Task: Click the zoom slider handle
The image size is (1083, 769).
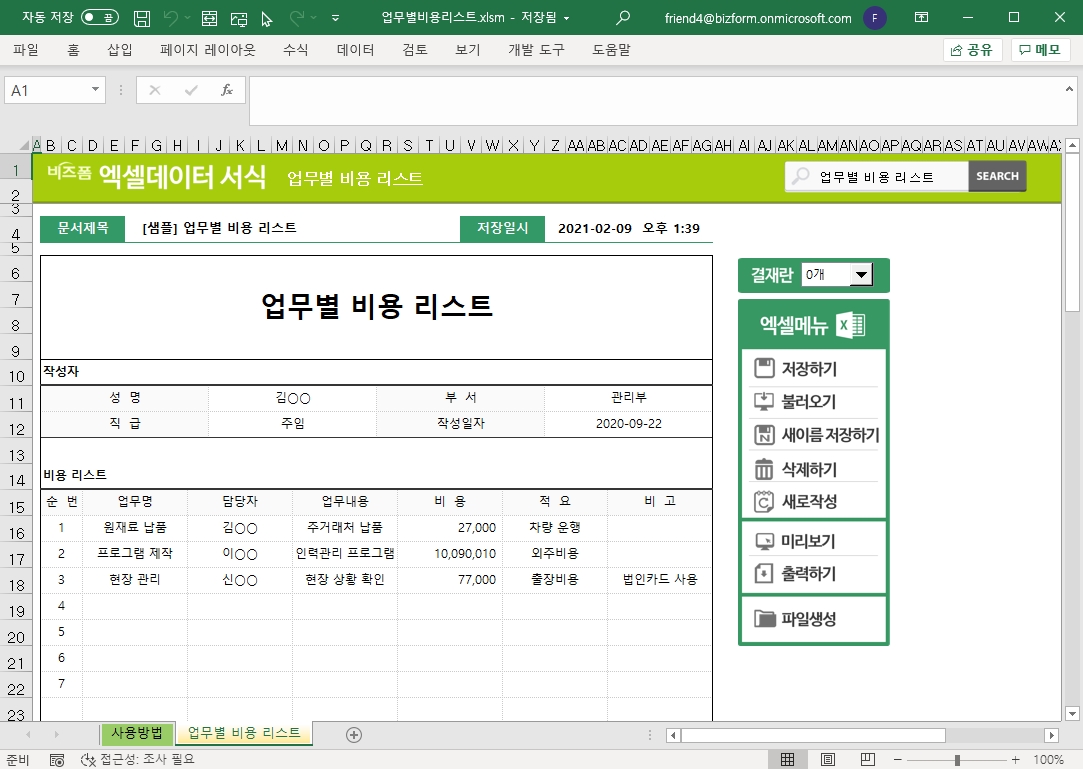Action: (x=957, y=760)
